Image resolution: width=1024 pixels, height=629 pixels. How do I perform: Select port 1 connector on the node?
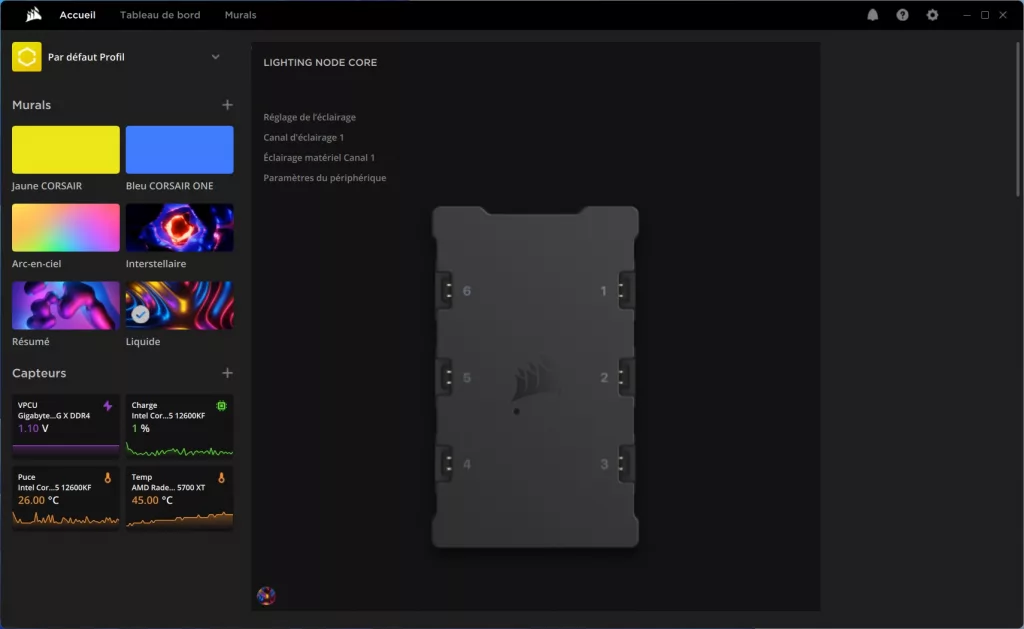click(x=626, y=291)
